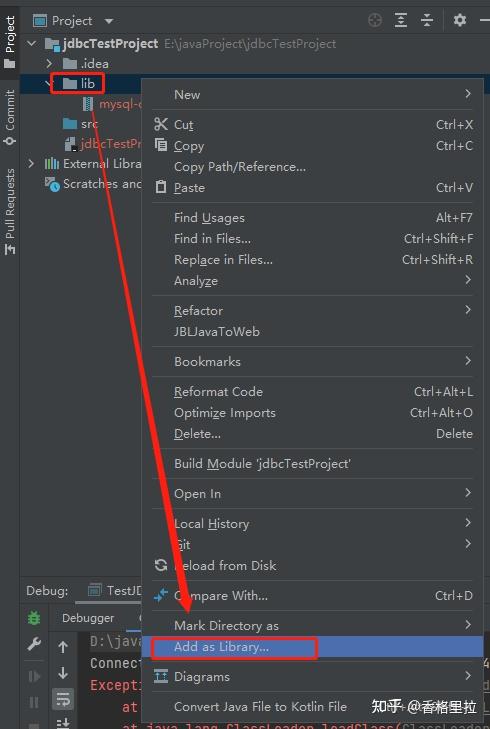Click the Expand All icon in Project toolbar

point(401,20)
